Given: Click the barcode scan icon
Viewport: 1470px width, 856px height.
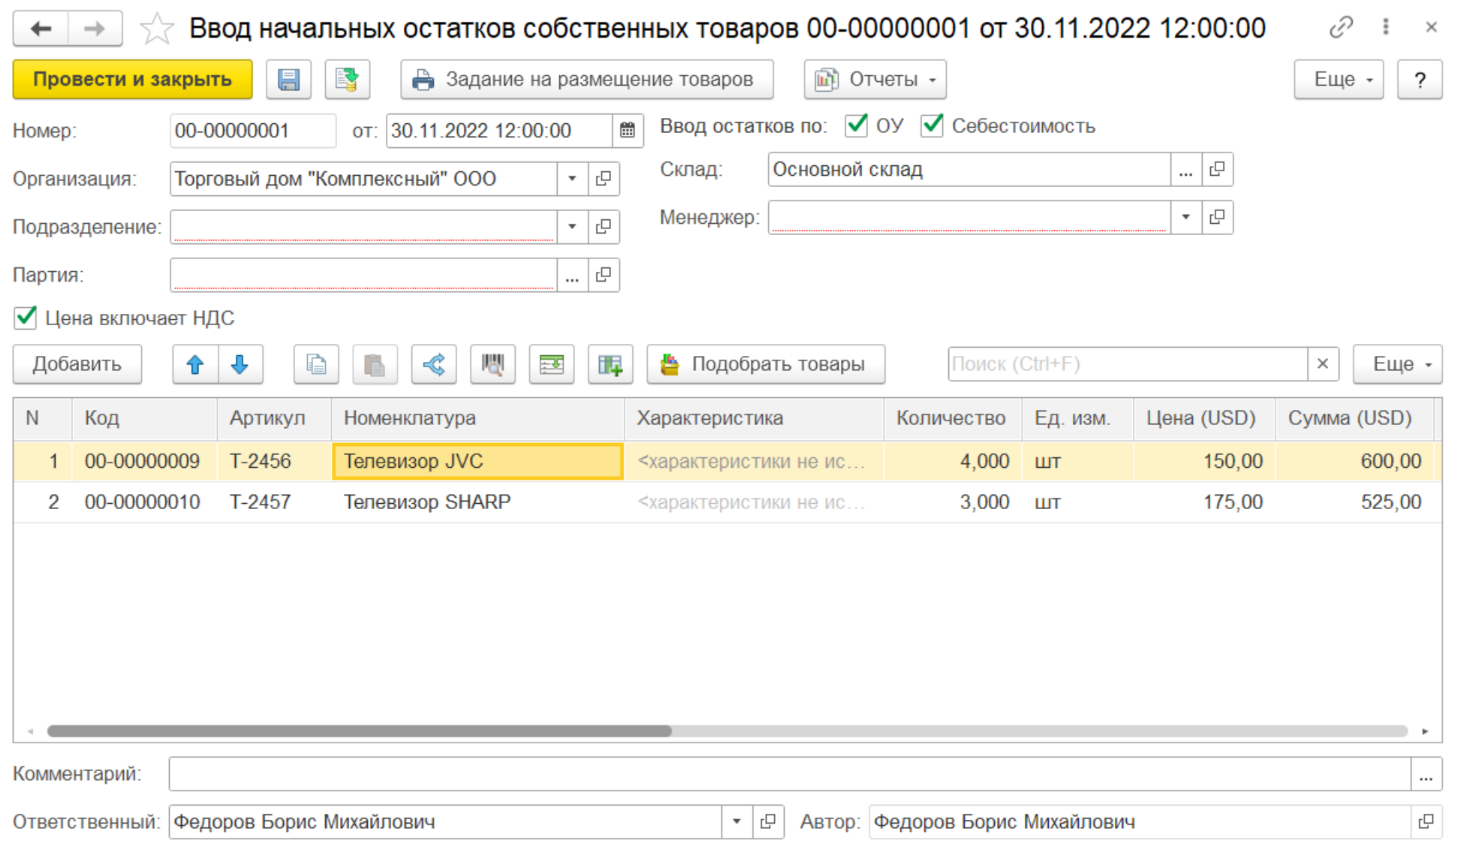Looking at the screenshot, I should (492, 365).
